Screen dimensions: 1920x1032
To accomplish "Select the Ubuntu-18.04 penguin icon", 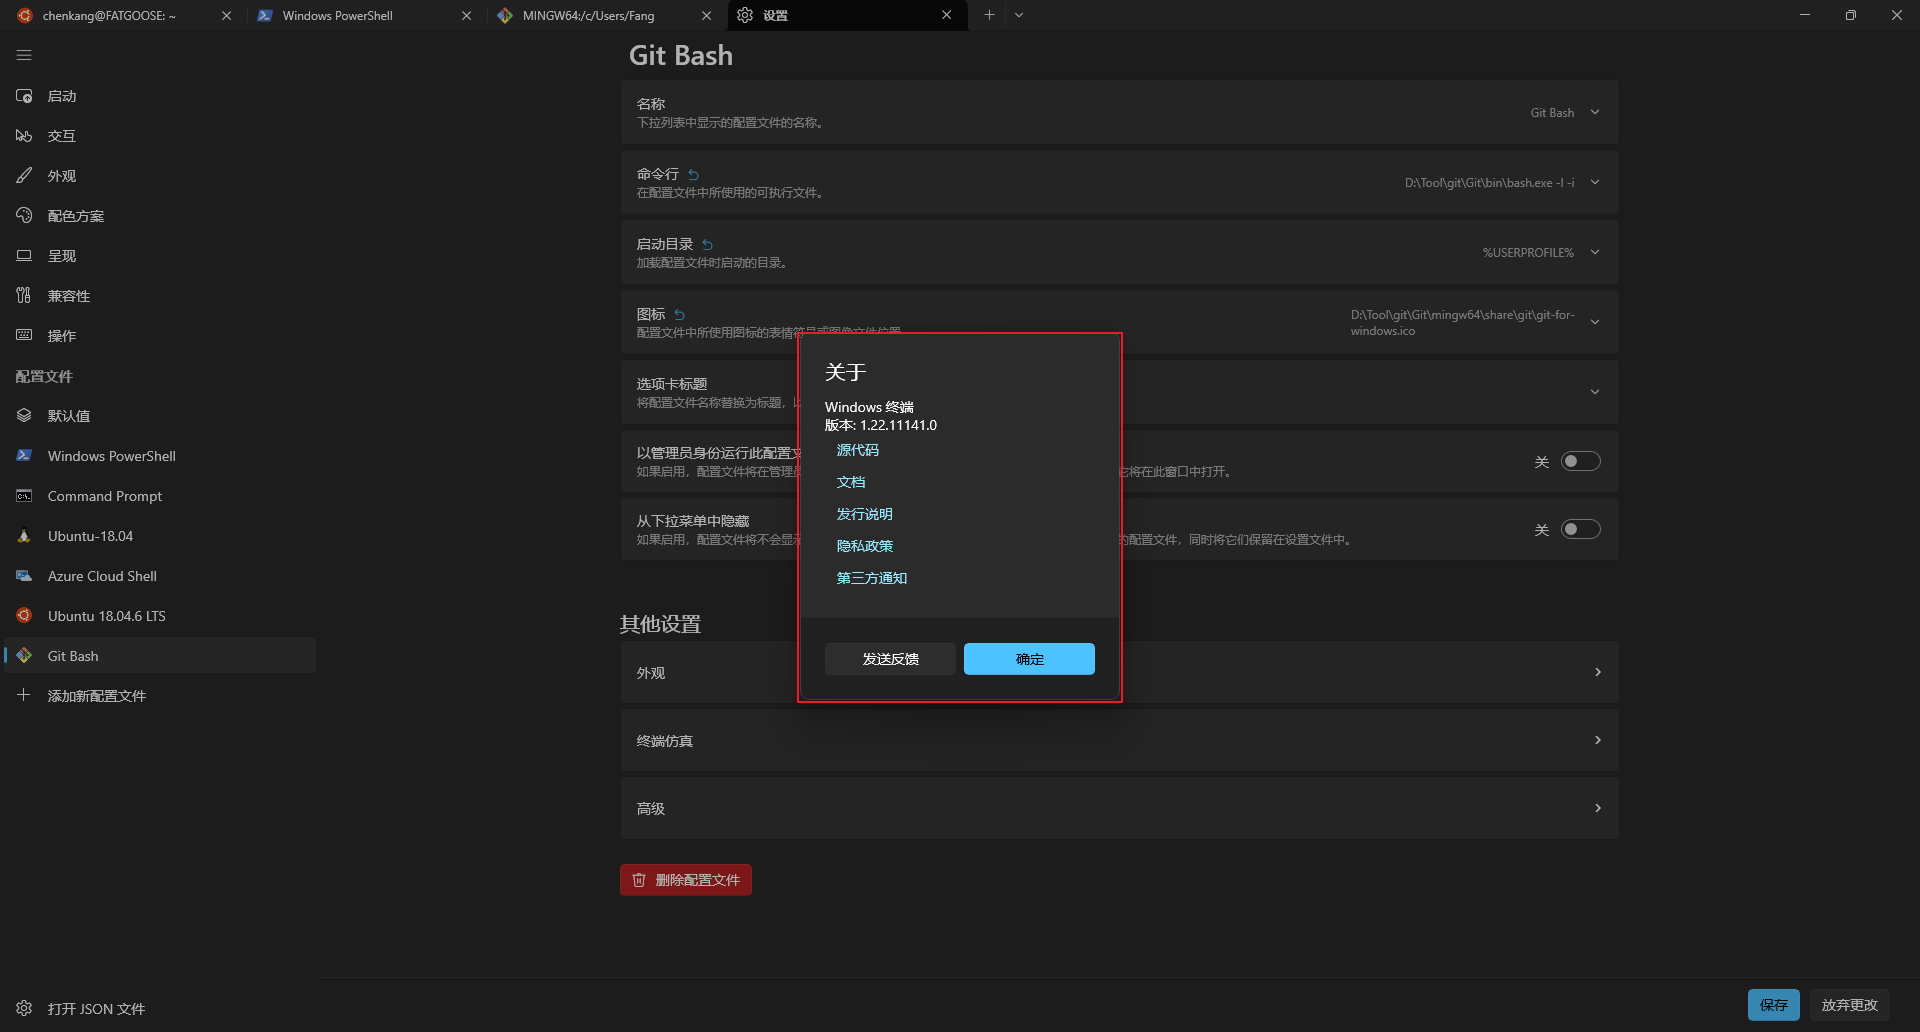I will (x=24, y=536).
